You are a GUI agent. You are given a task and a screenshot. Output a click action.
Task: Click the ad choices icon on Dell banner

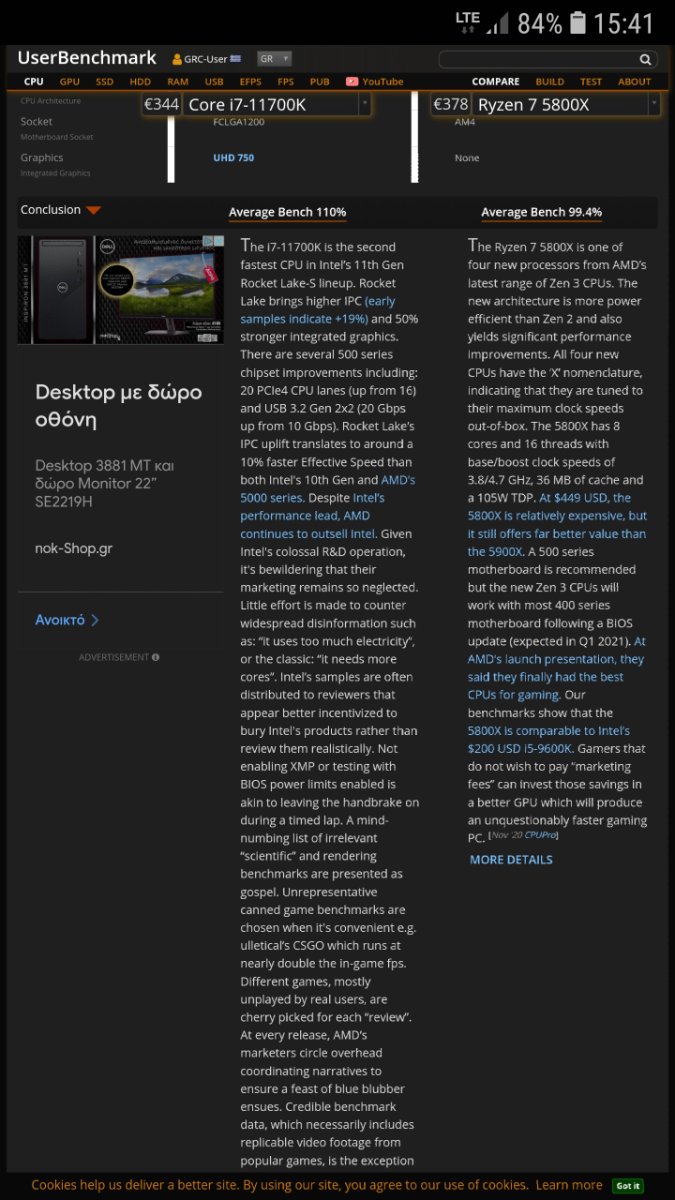[x=217, y=242]
